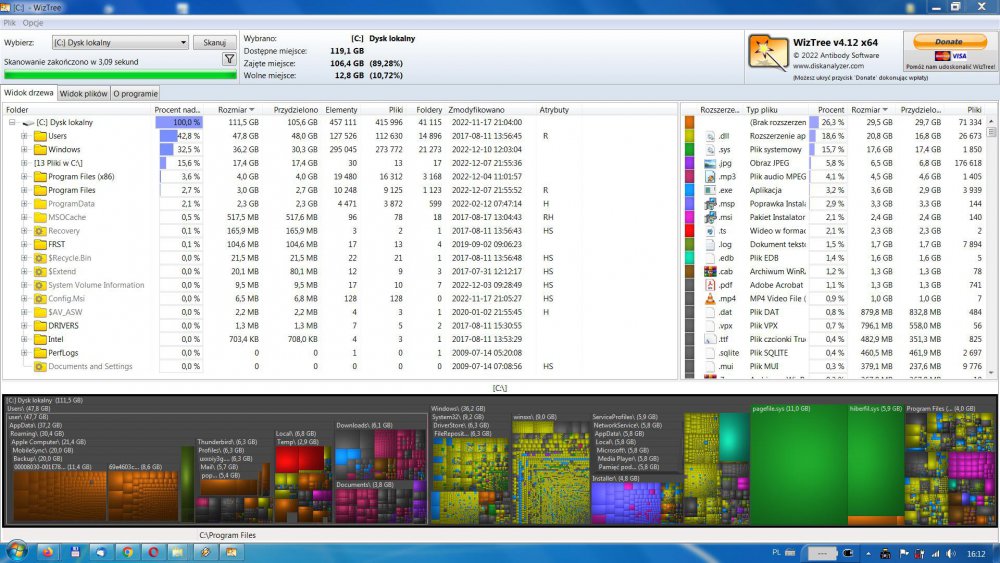Click the filter funnel icon
The width and height of the screenshot is (1000, 563).
coord(228,60)
